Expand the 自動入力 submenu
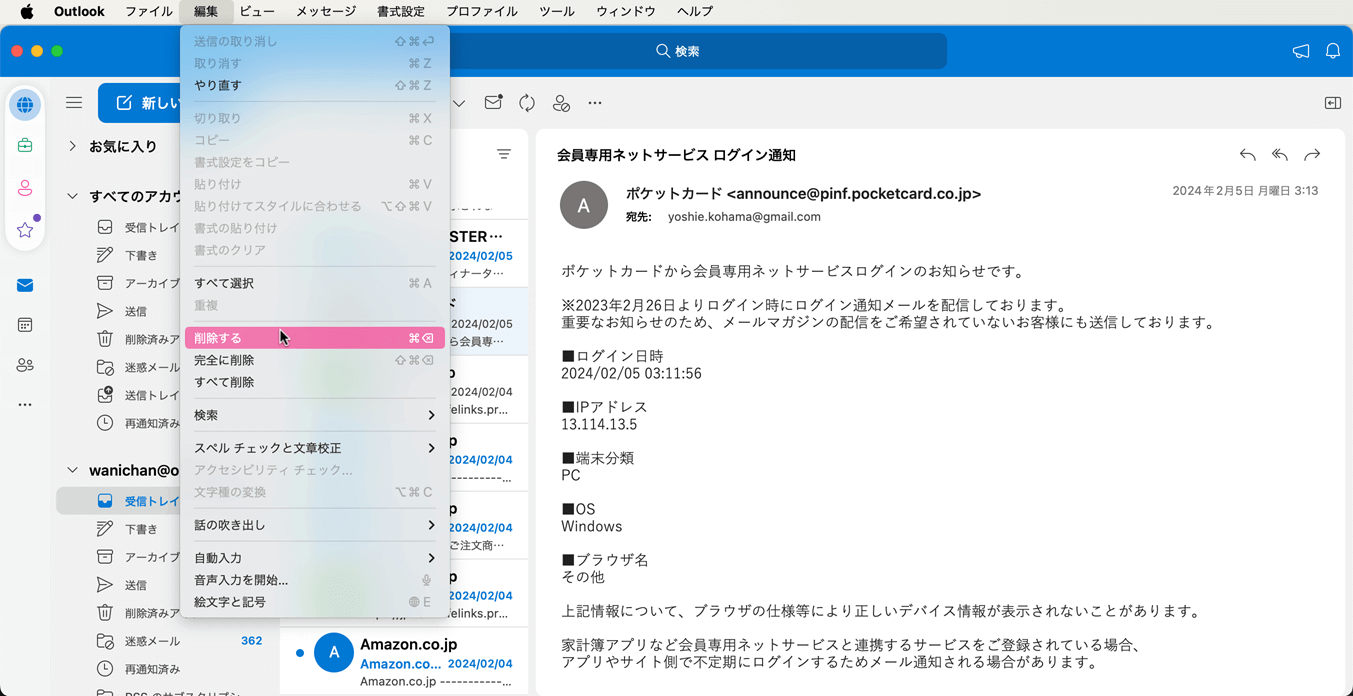The image size is (1353, 696). pyautogui.click(x=315, y=558)
